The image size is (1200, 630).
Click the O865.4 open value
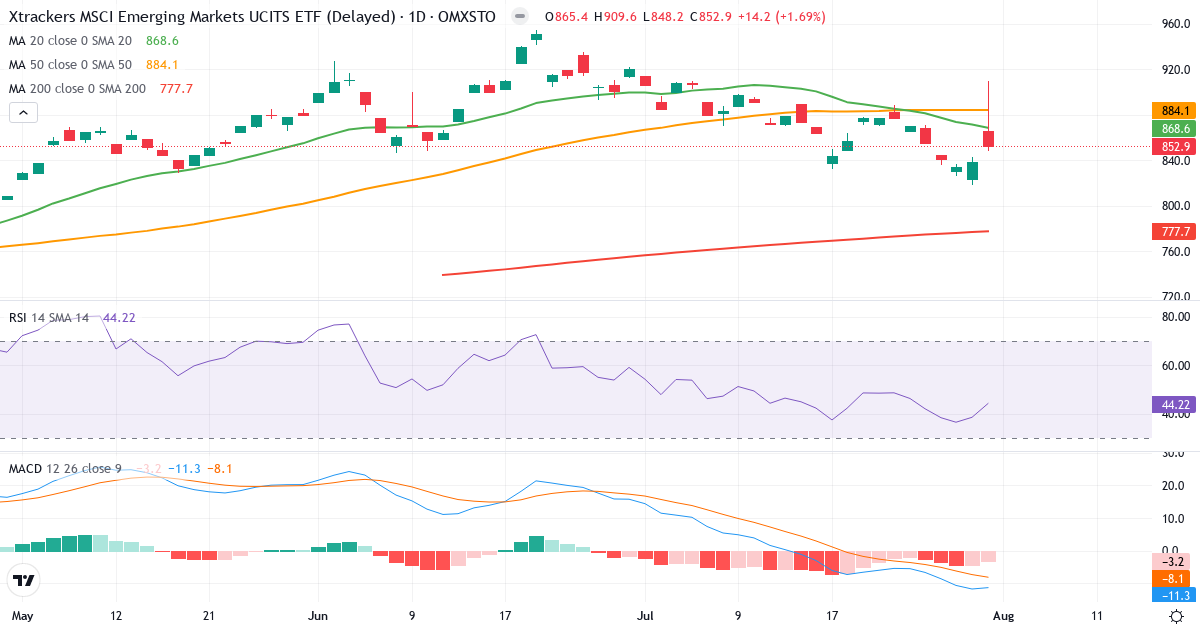point(567,17)
